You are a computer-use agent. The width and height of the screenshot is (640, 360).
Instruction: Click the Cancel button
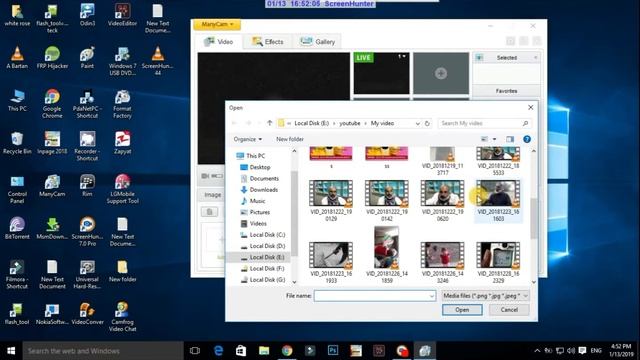click(x=509, y=310)
